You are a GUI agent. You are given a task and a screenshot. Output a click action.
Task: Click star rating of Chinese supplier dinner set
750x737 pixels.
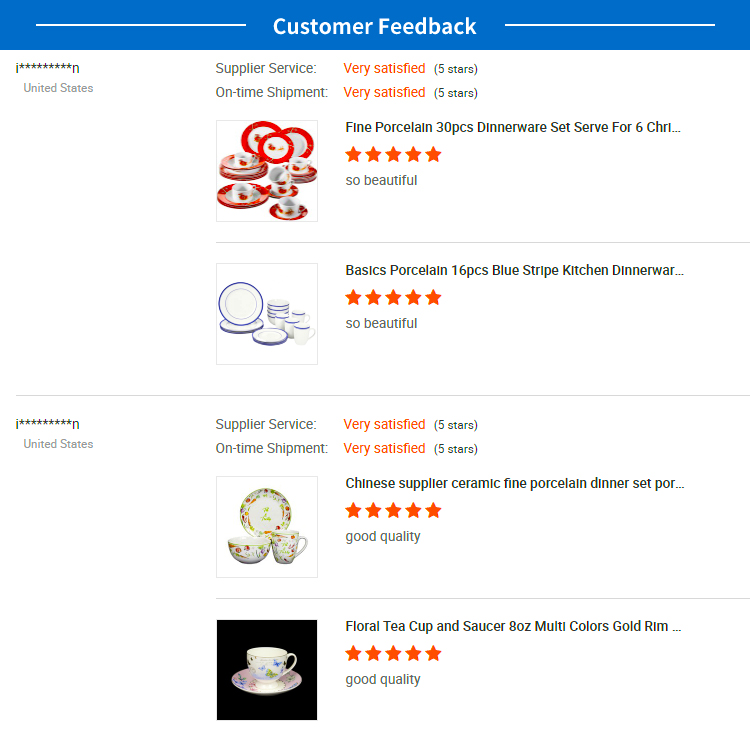coord(393,510)
